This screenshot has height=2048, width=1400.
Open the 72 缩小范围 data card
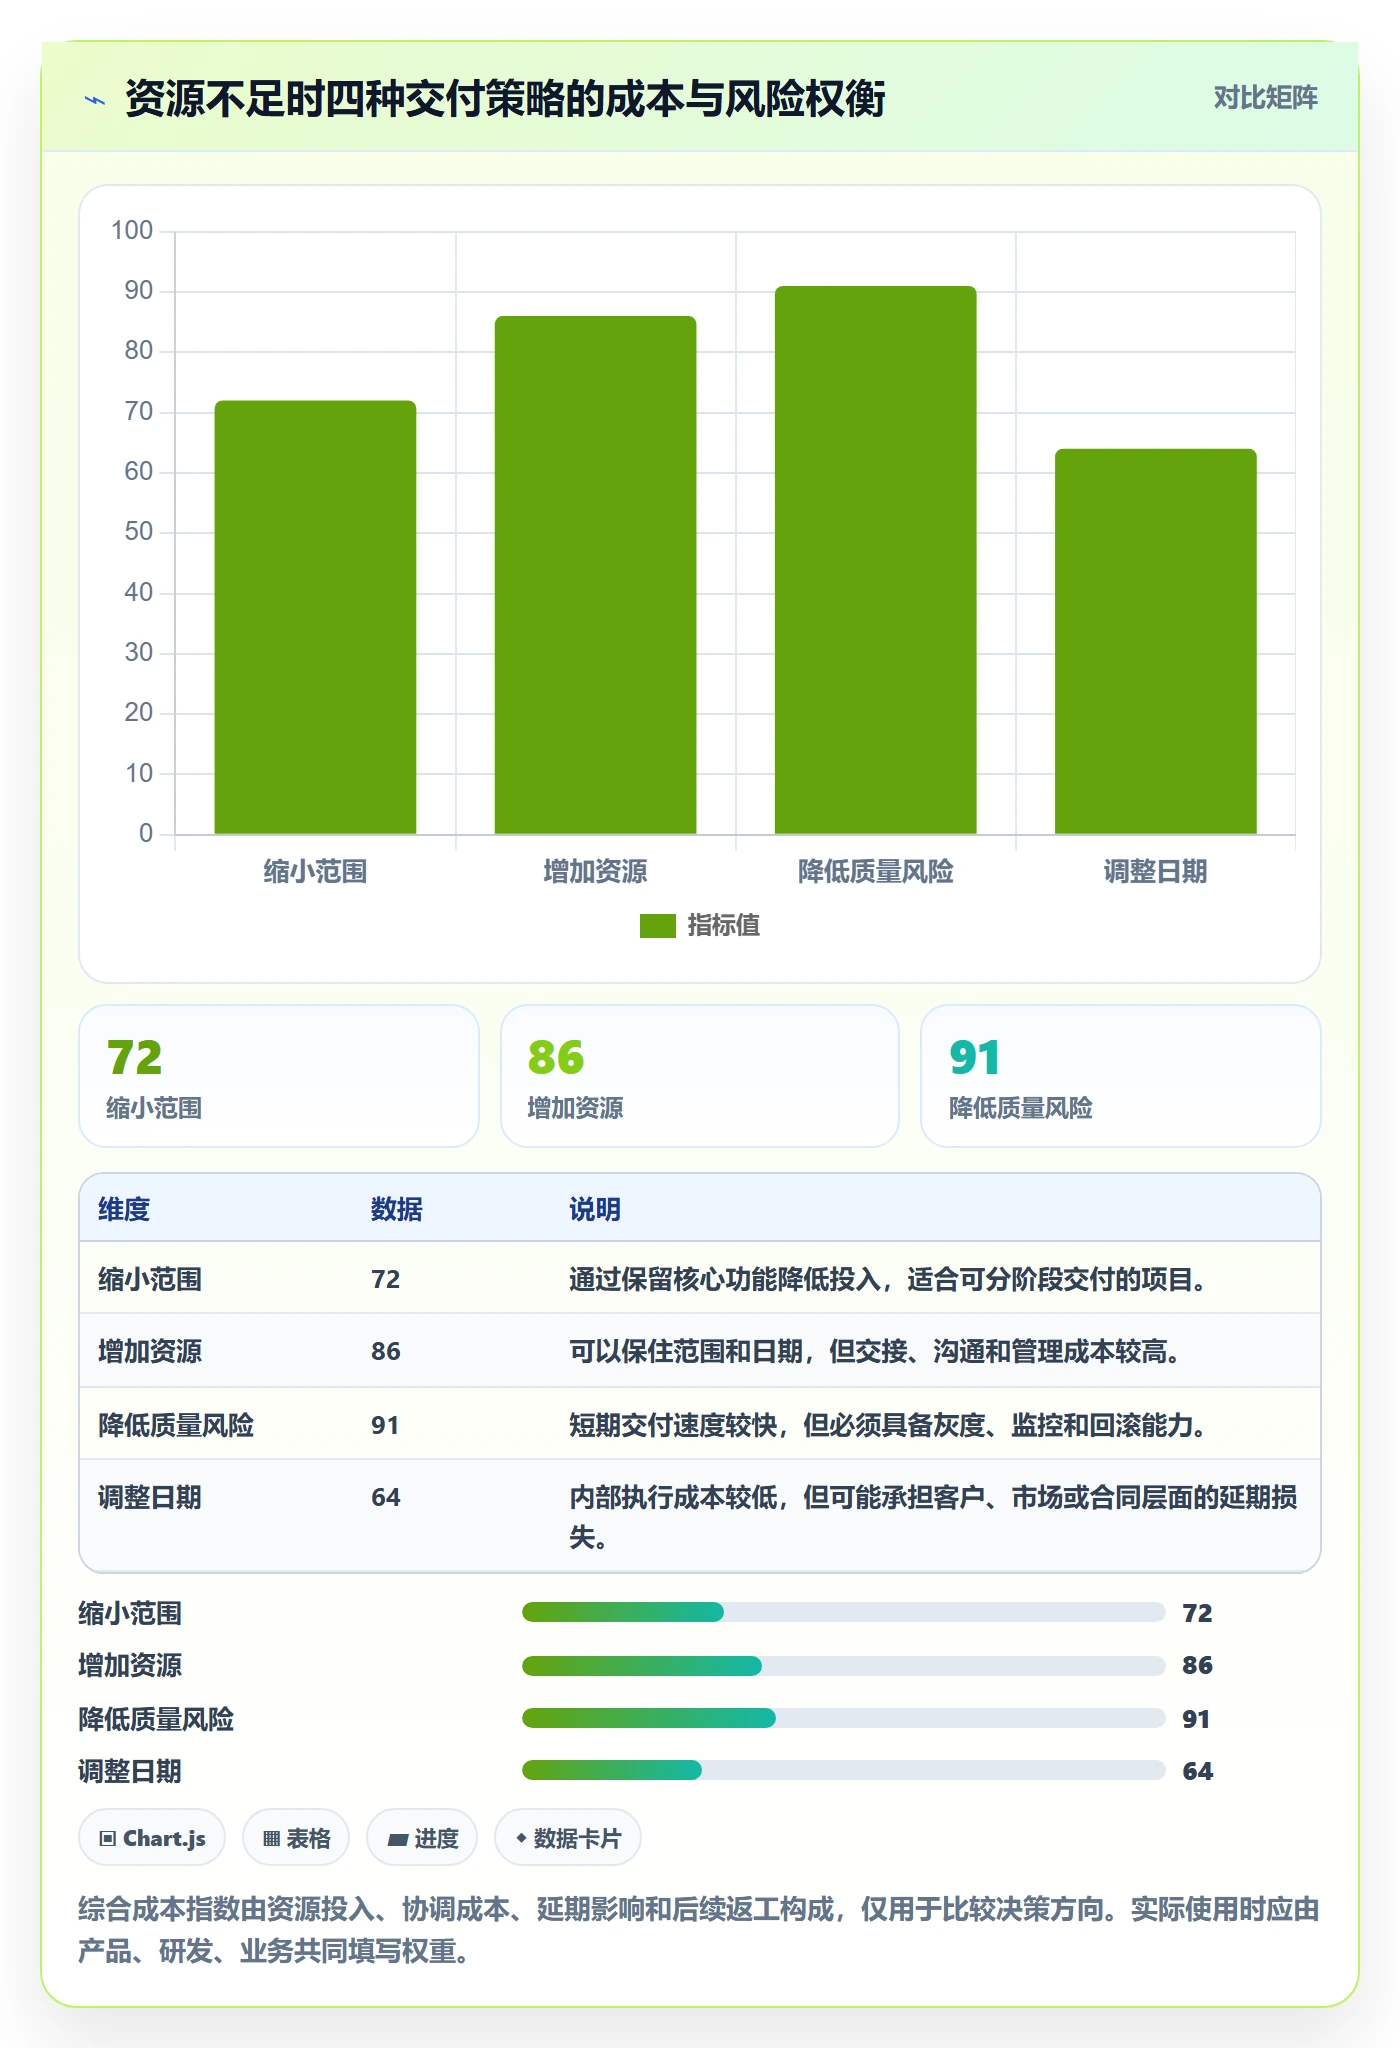279,1076
